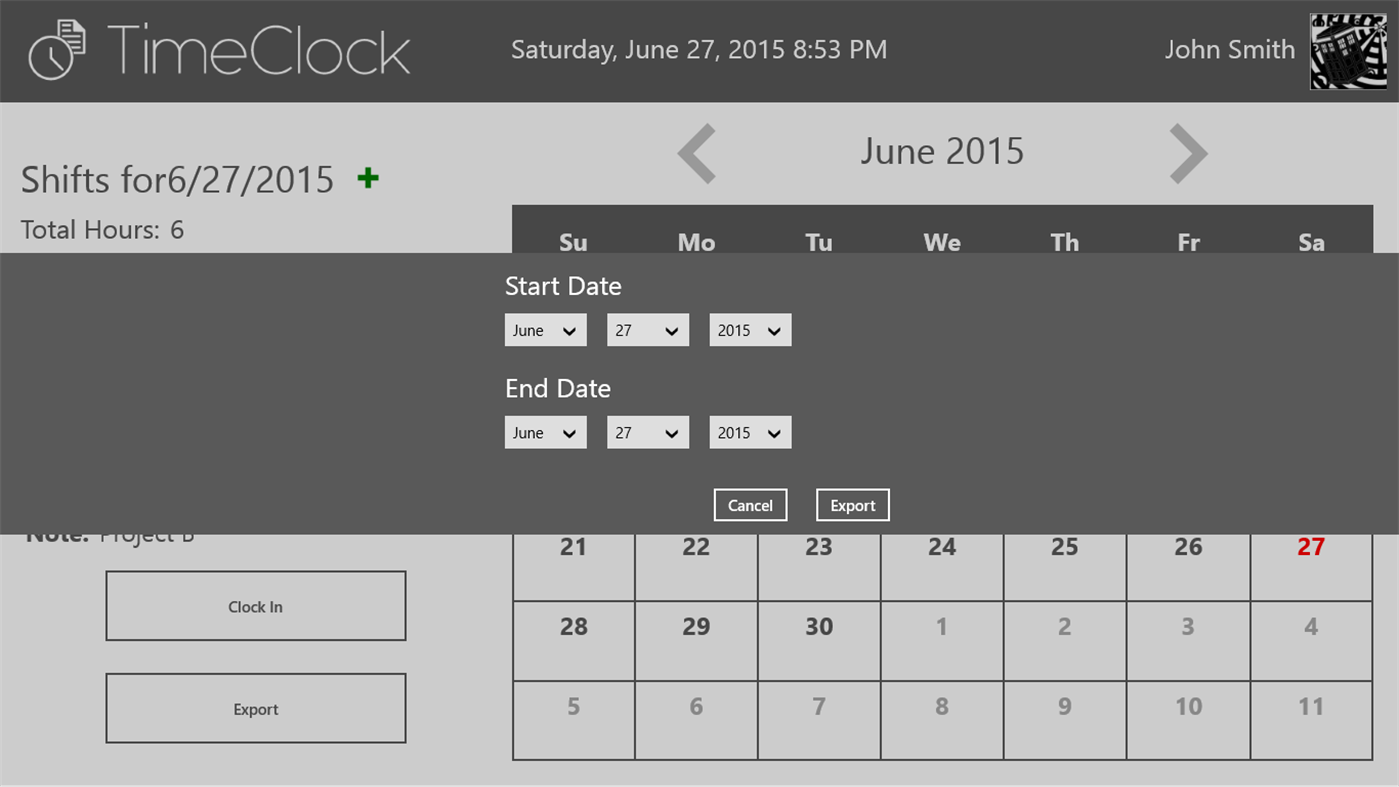The image size is (1399, 787).
Task: Go to previous month using left chevron
Action: tap(696, 152)
